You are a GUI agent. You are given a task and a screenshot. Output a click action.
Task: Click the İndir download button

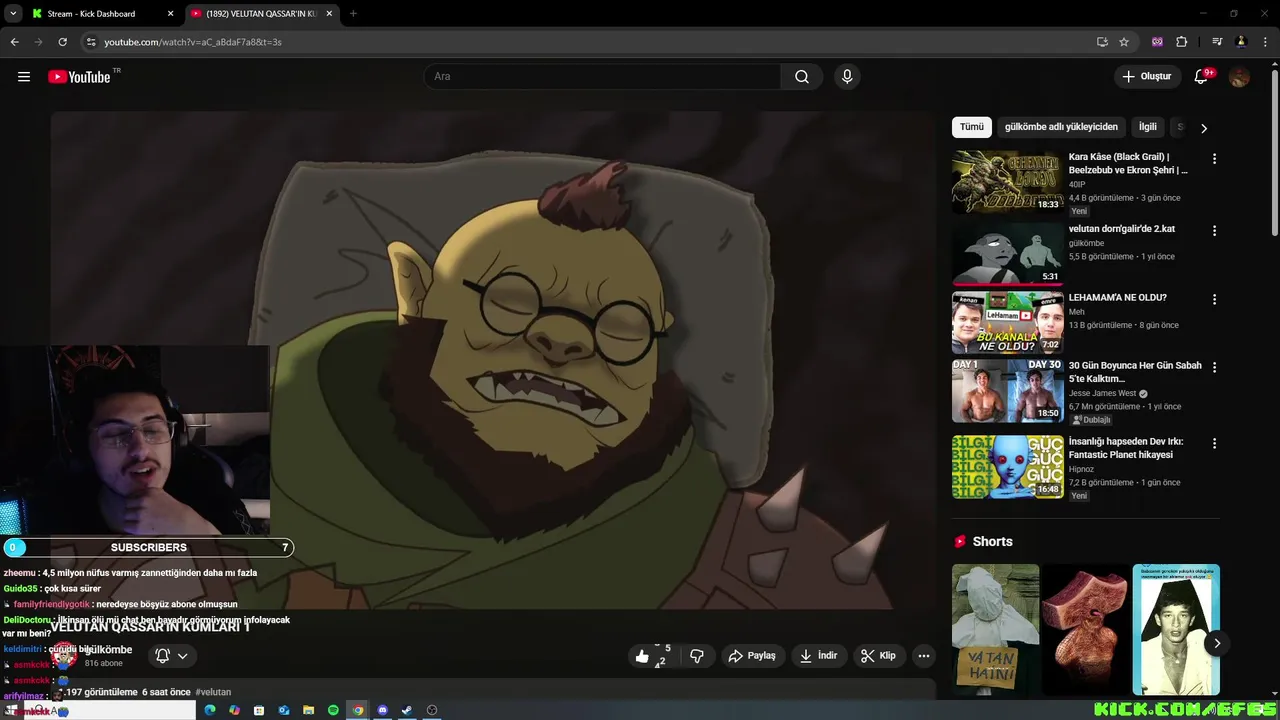point(818,656)
